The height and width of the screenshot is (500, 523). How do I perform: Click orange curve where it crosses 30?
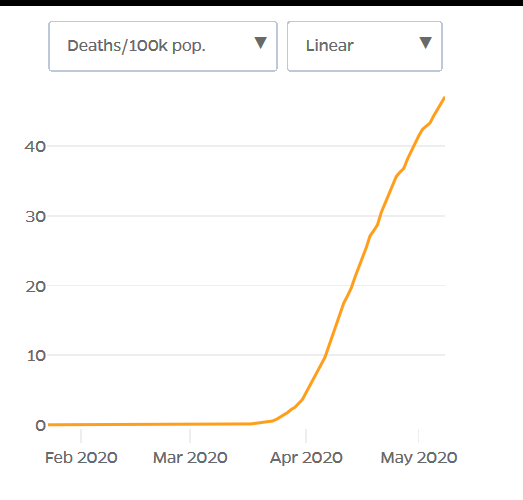381,216
